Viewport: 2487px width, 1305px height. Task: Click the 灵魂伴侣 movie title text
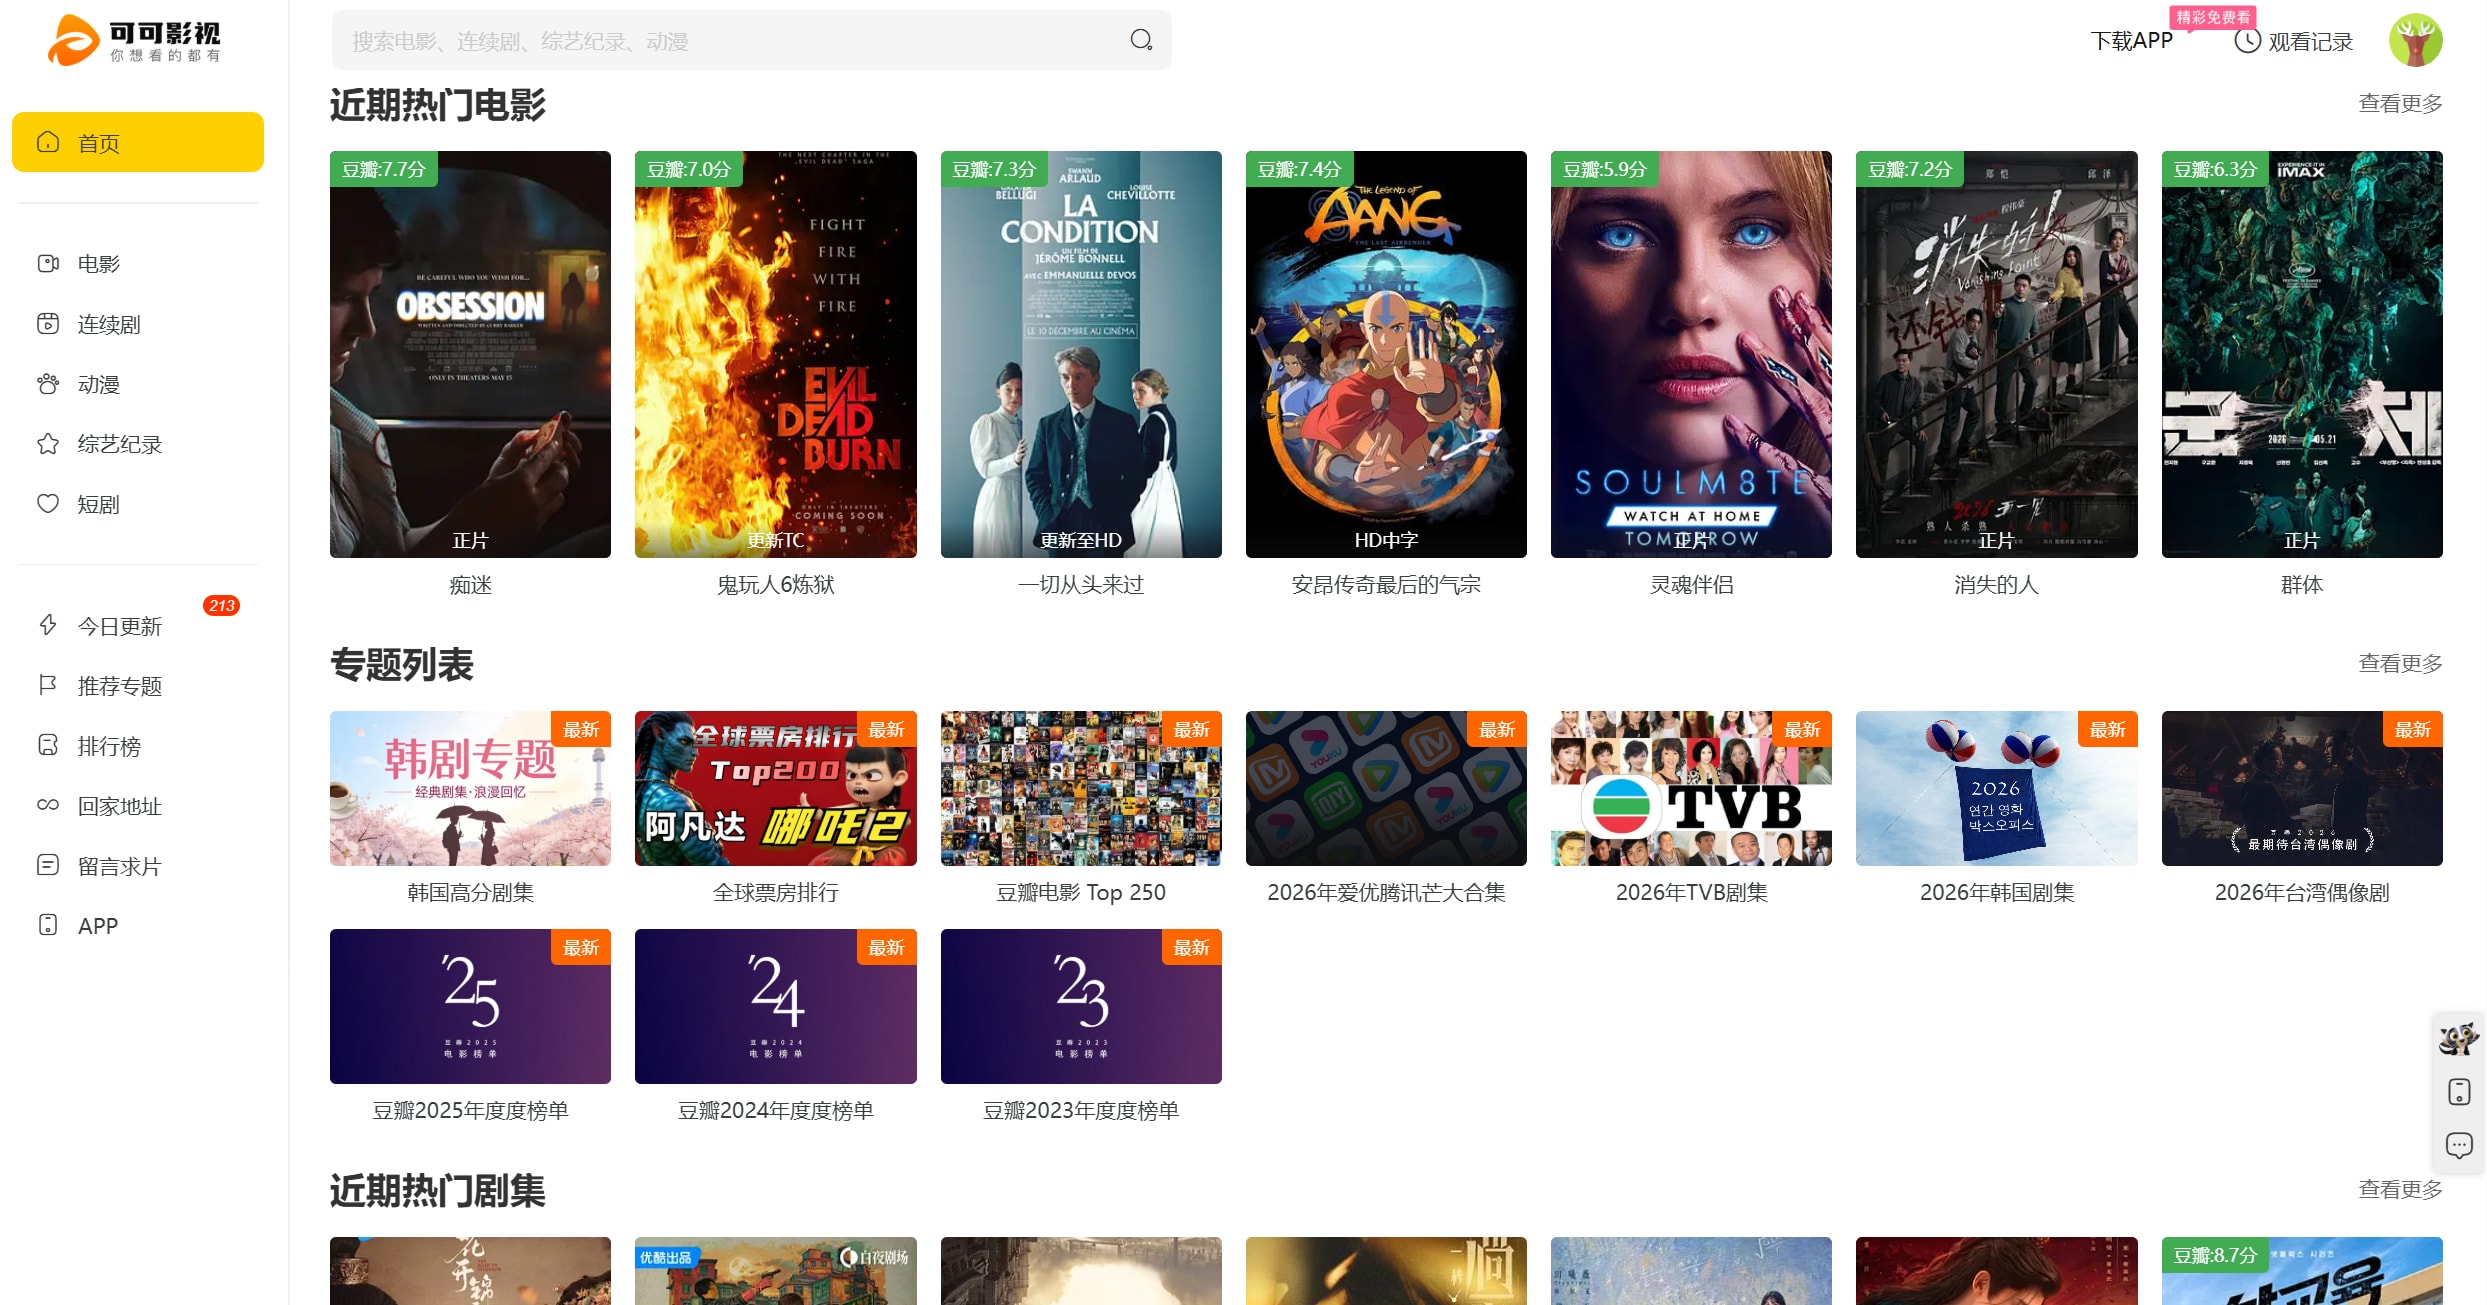click(x=1691, y=584)
